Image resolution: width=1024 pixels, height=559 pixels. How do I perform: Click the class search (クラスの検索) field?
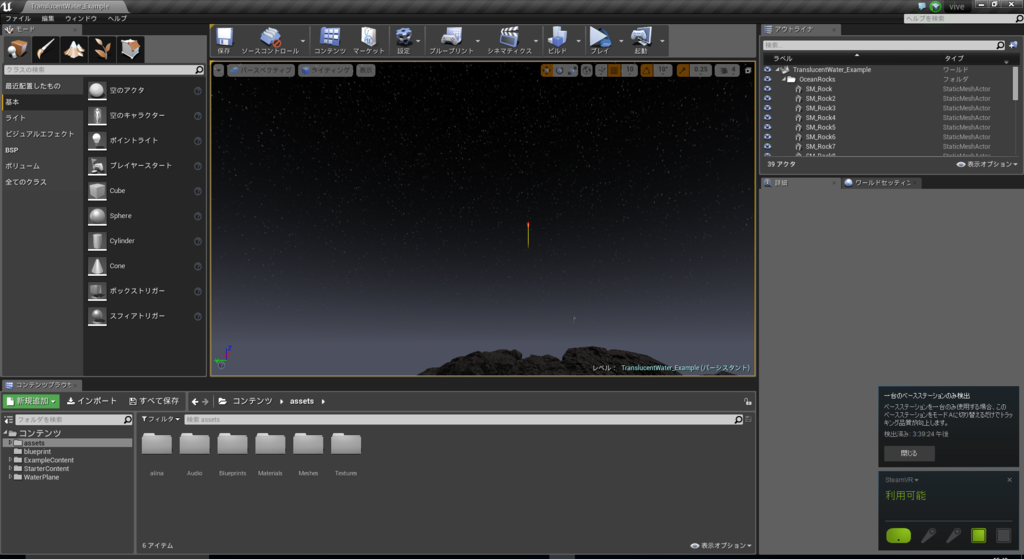pos(104,69)
